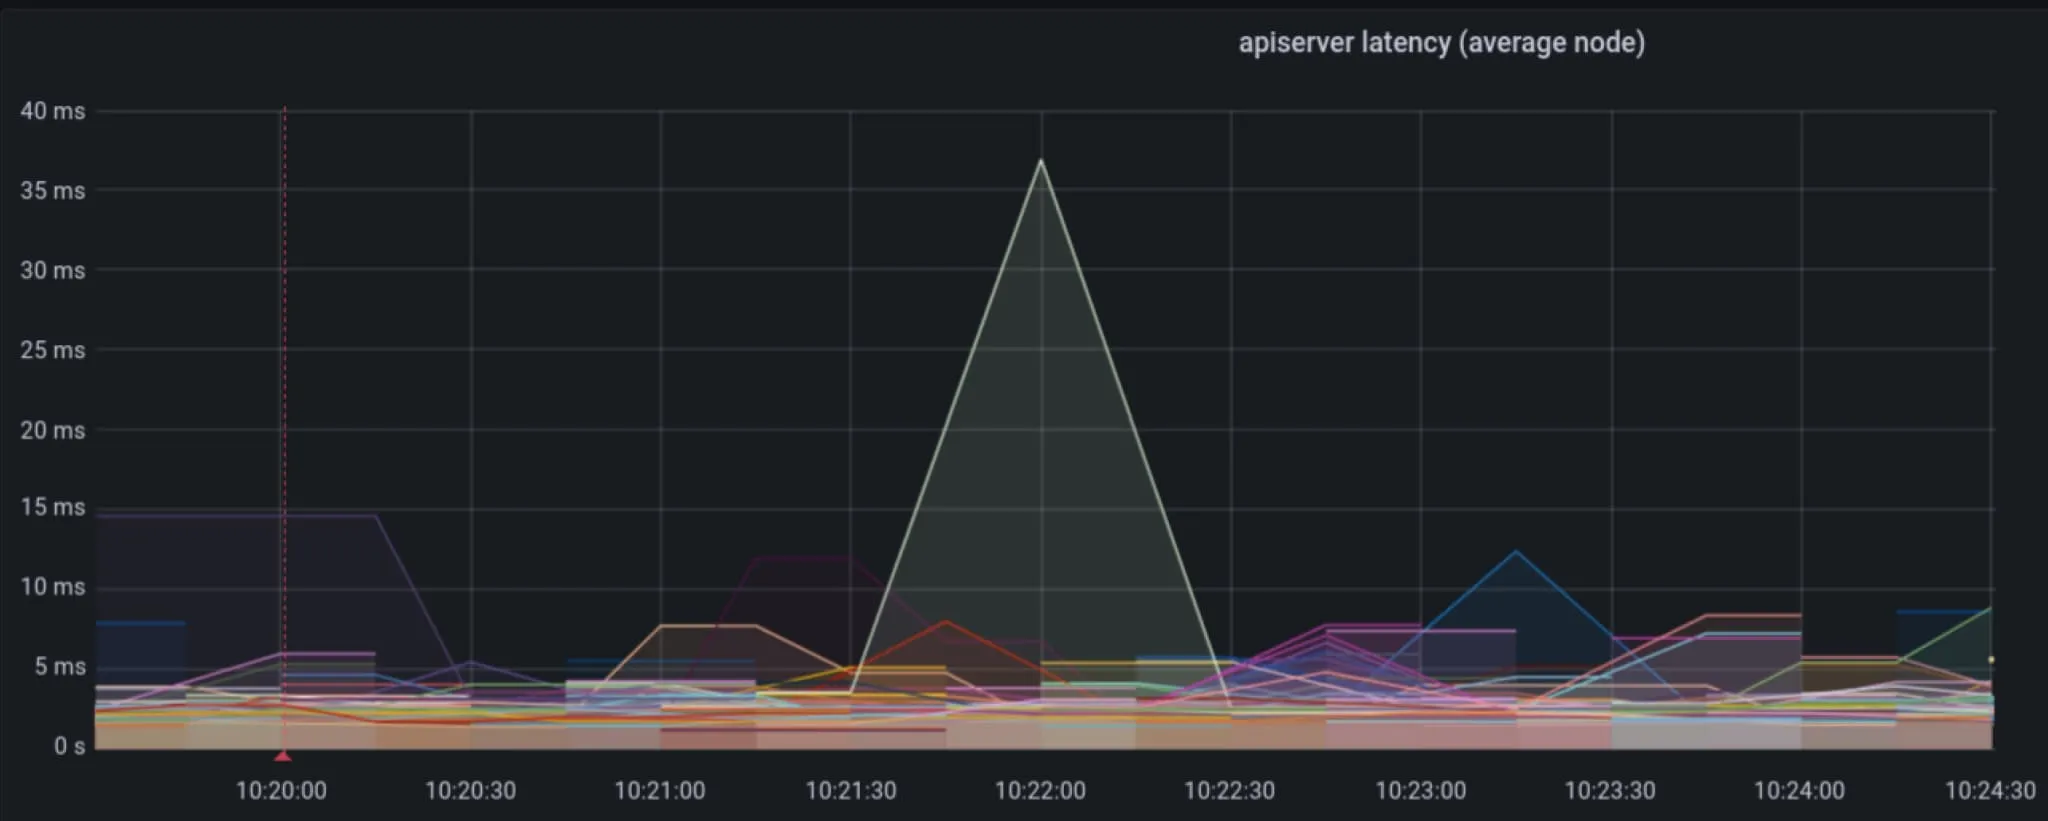Click the 40 ms y-axis label
This screenshot has height=821, width=2048.
(x=52, y=111)
